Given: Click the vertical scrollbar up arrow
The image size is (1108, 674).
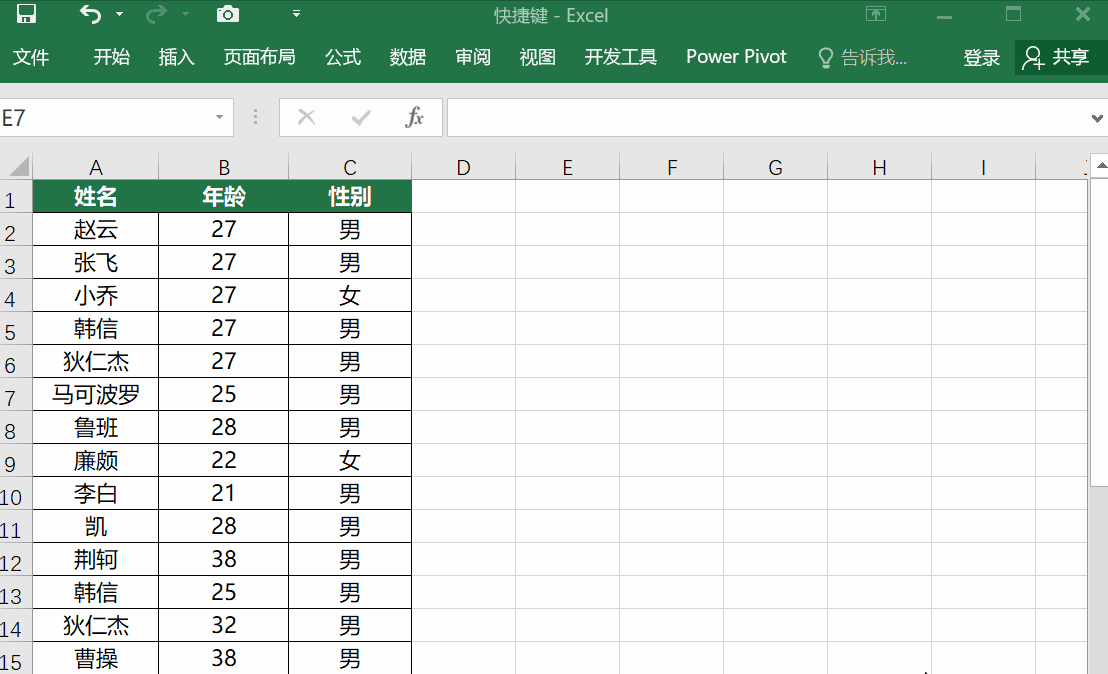Looking at the screenshot, I should point(1100,165).
